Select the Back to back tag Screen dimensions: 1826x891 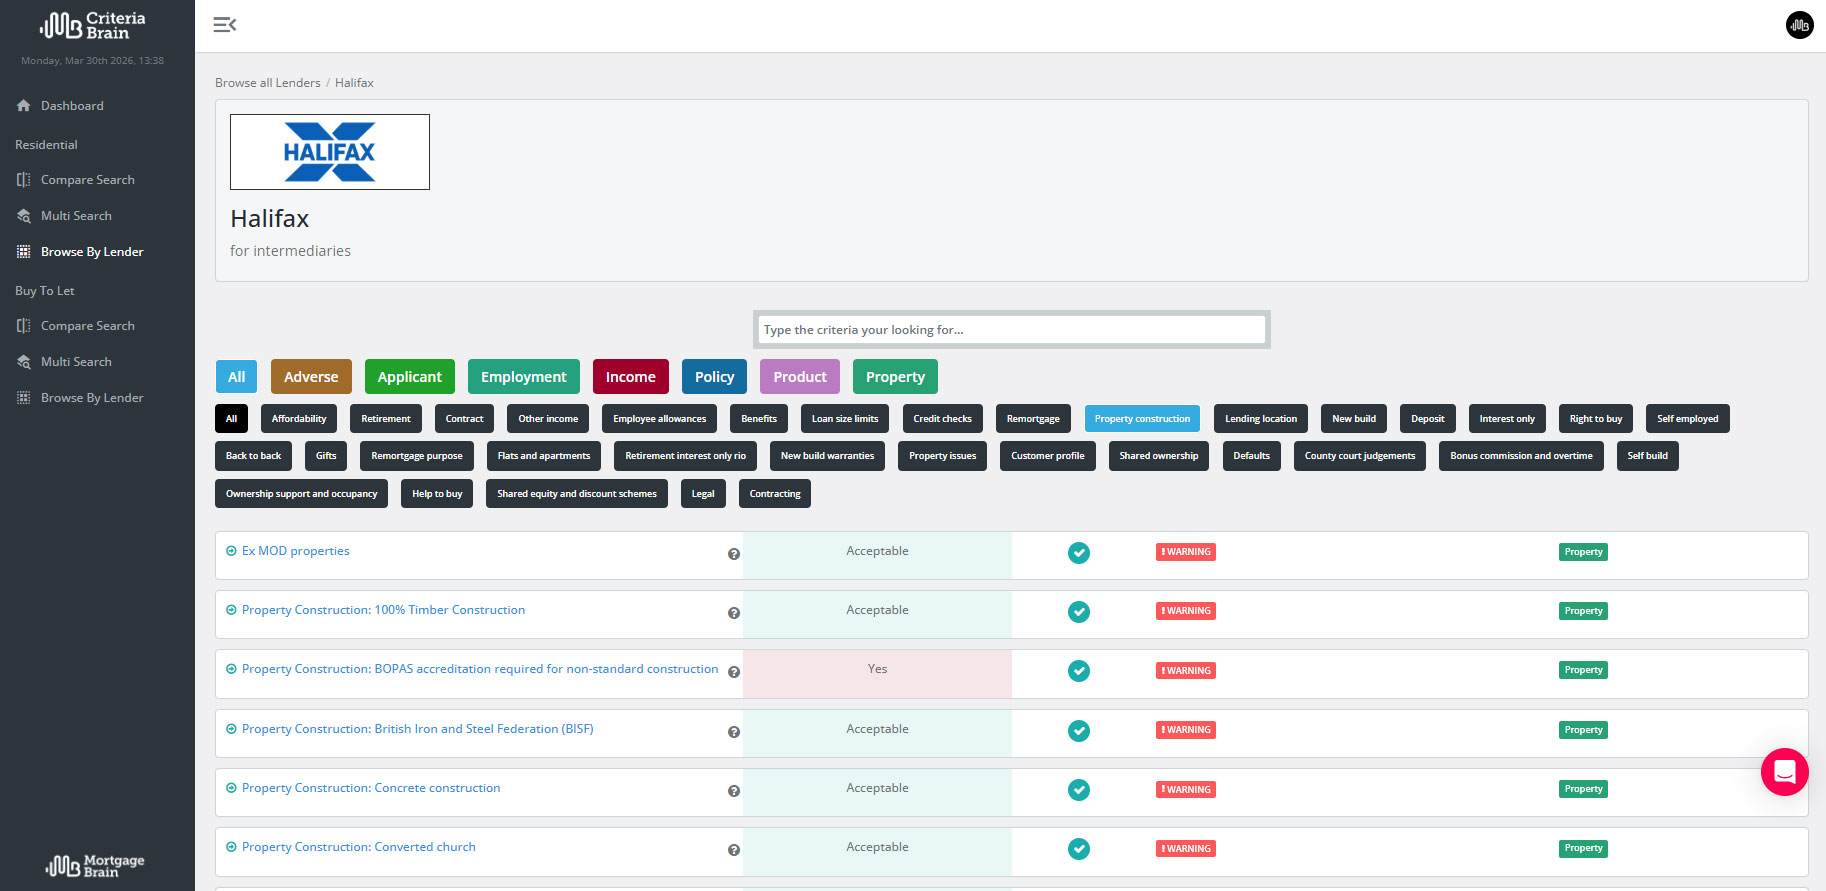point(253,456)
